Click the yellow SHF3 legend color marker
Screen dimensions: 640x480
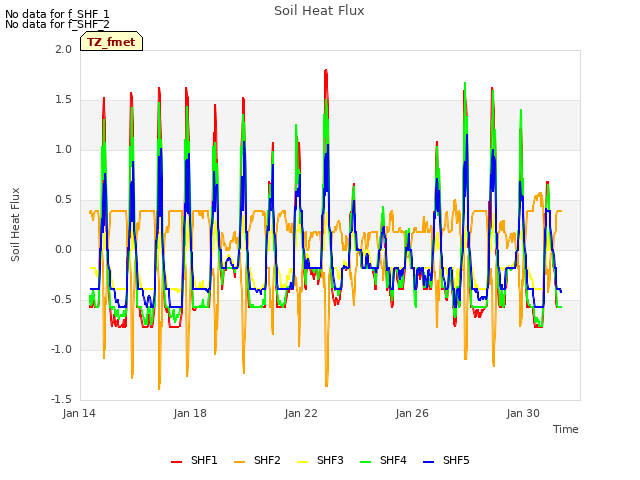(302, 462)
